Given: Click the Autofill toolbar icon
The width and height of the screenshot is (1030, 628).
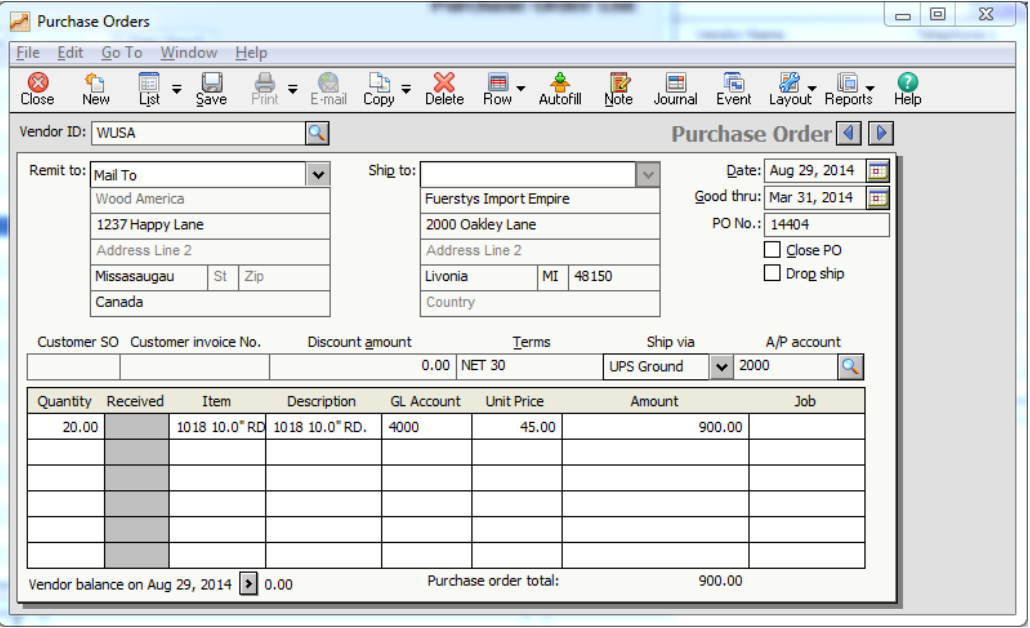Looking at the screenshot, I should pos(560,88).
